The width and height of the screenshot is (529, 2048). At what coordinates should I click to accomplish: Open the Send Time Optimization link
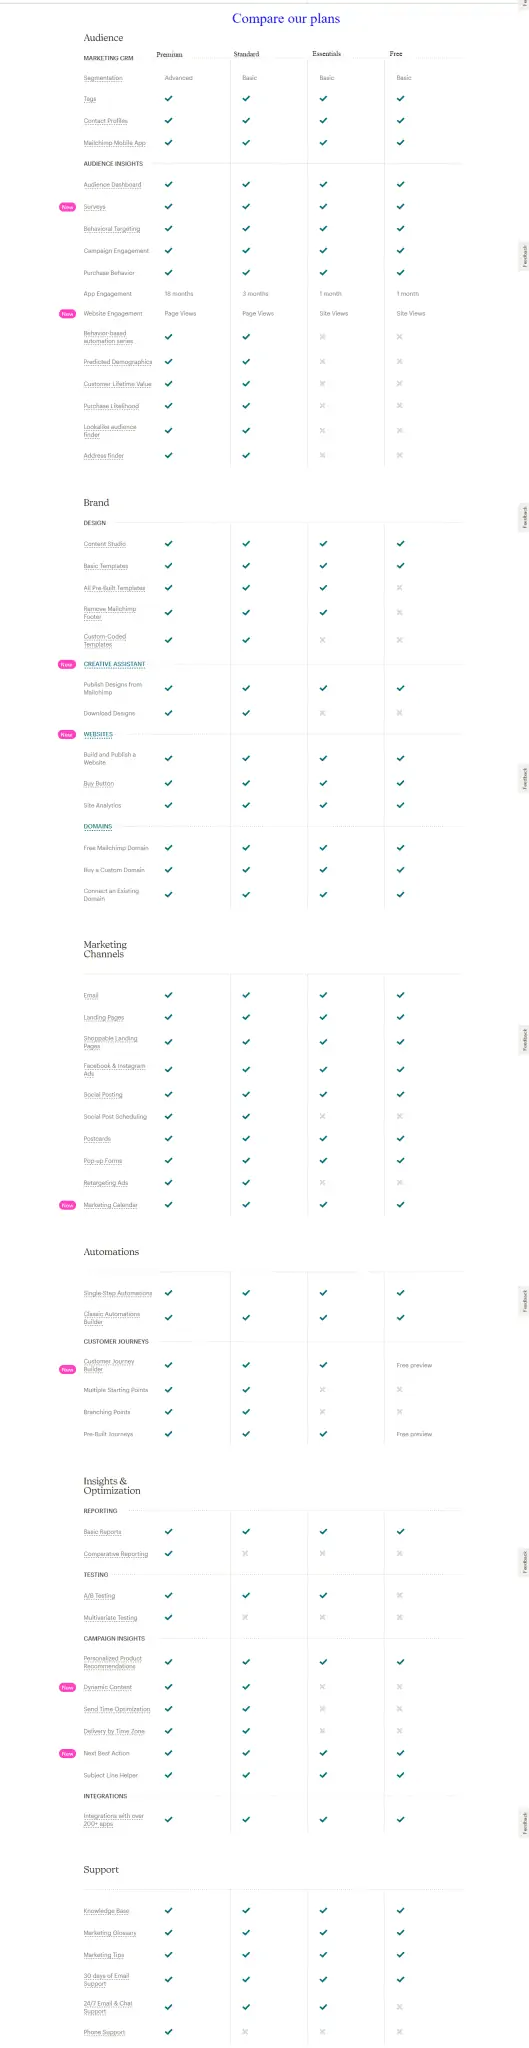pyautogui.click(x=117, y=1709)
